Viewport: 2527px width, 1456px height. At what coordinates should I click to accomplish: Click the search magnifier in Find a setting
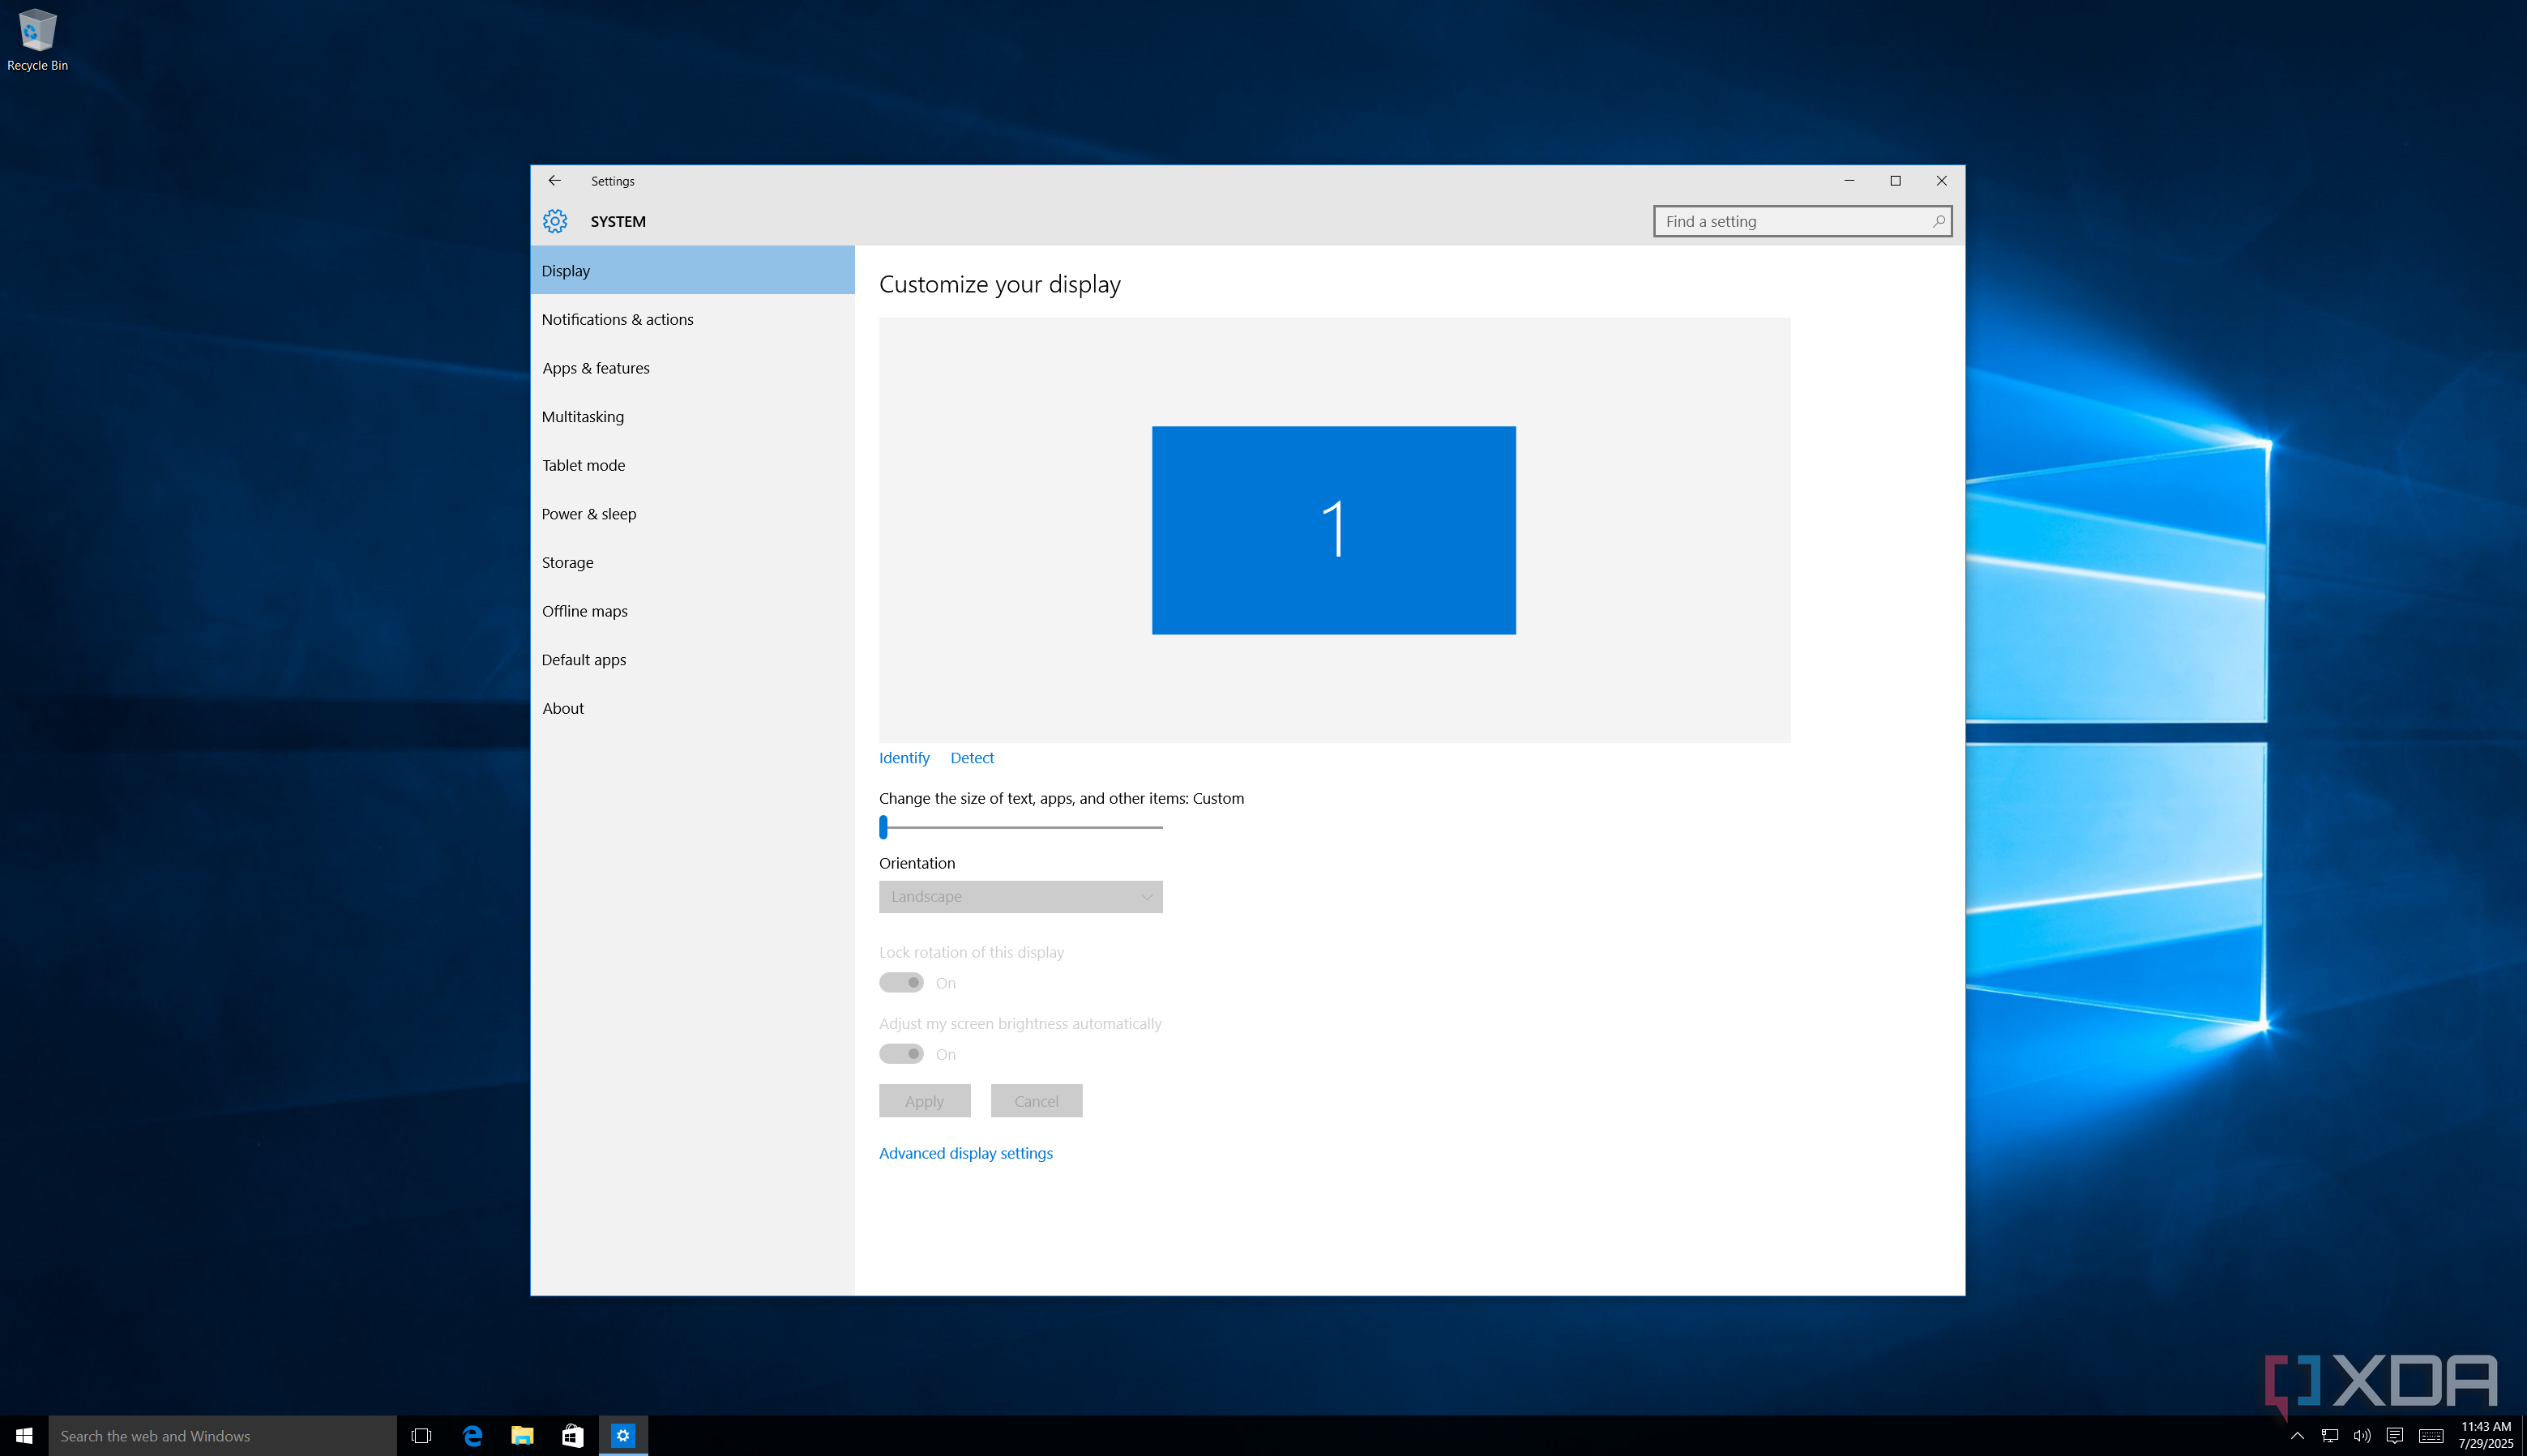(1938, 221)
